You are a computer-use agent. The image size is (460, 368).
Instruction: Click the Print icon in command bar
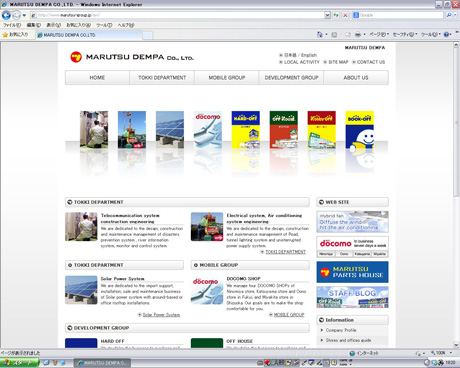click(x=358, y=34)
